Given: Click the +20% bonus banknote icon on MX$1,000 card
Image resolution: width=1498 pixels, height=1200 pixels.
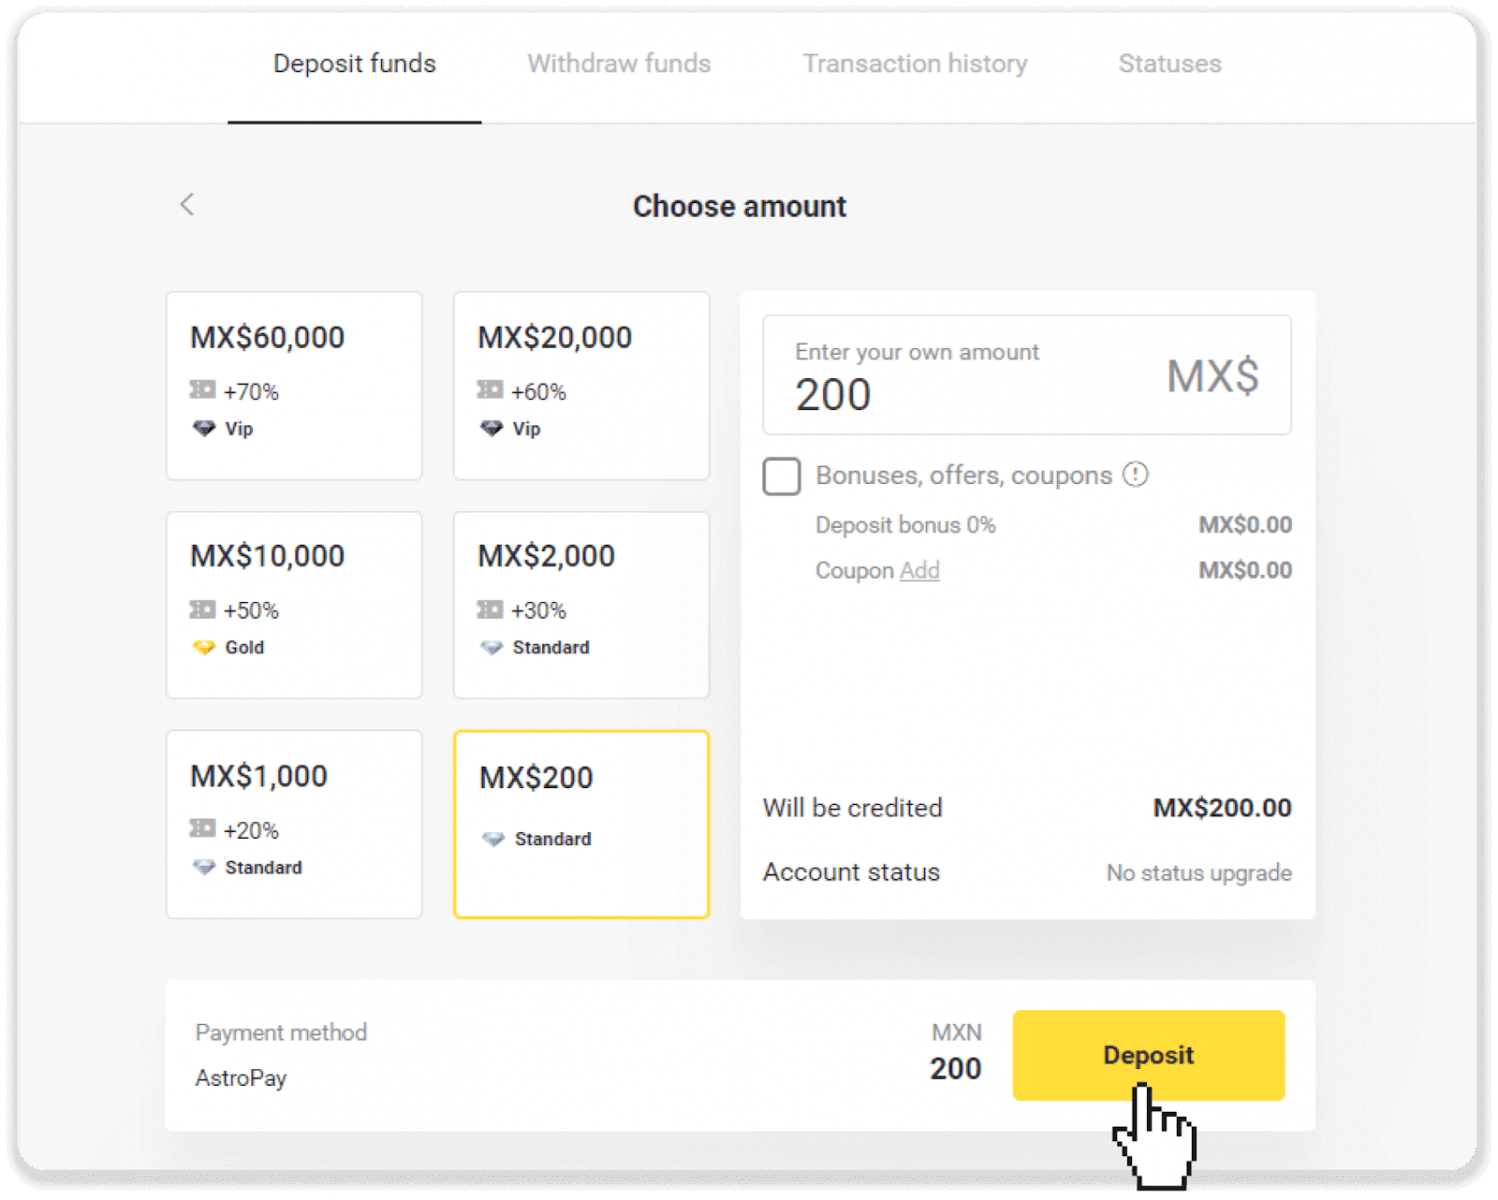Looking at the screenshot, I should pyautogui.click(x=200, y=829).
